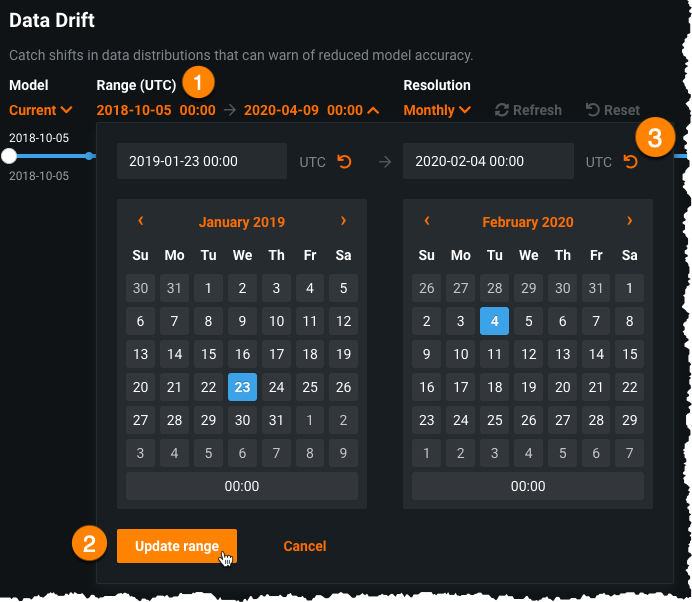The image size is (692, 602).
Task: Collapse the Range date picker chevron
Action: pyautogui.click(x=373, y=110)
